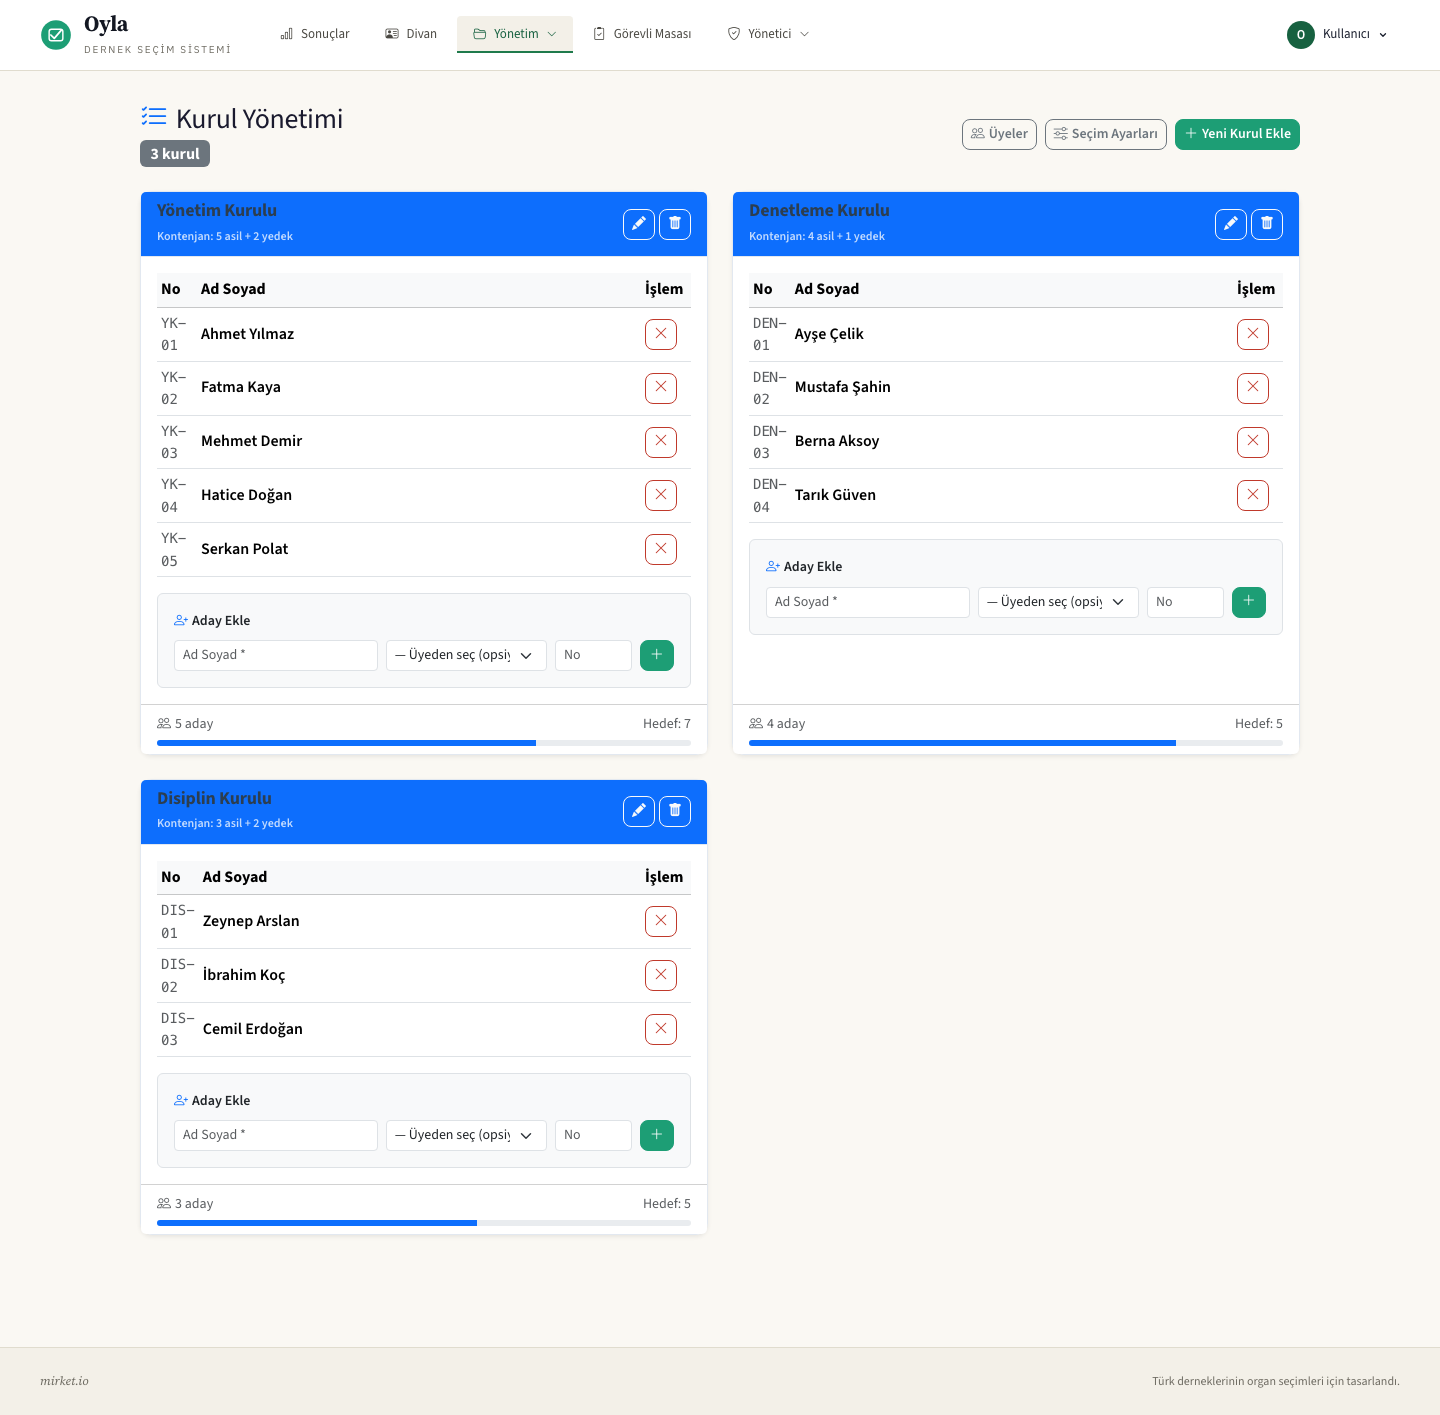Remove candidate İbrahim Koç
Image resolution: width=1440 pixels, height=1415 pixels.
[x=661, y=975]
